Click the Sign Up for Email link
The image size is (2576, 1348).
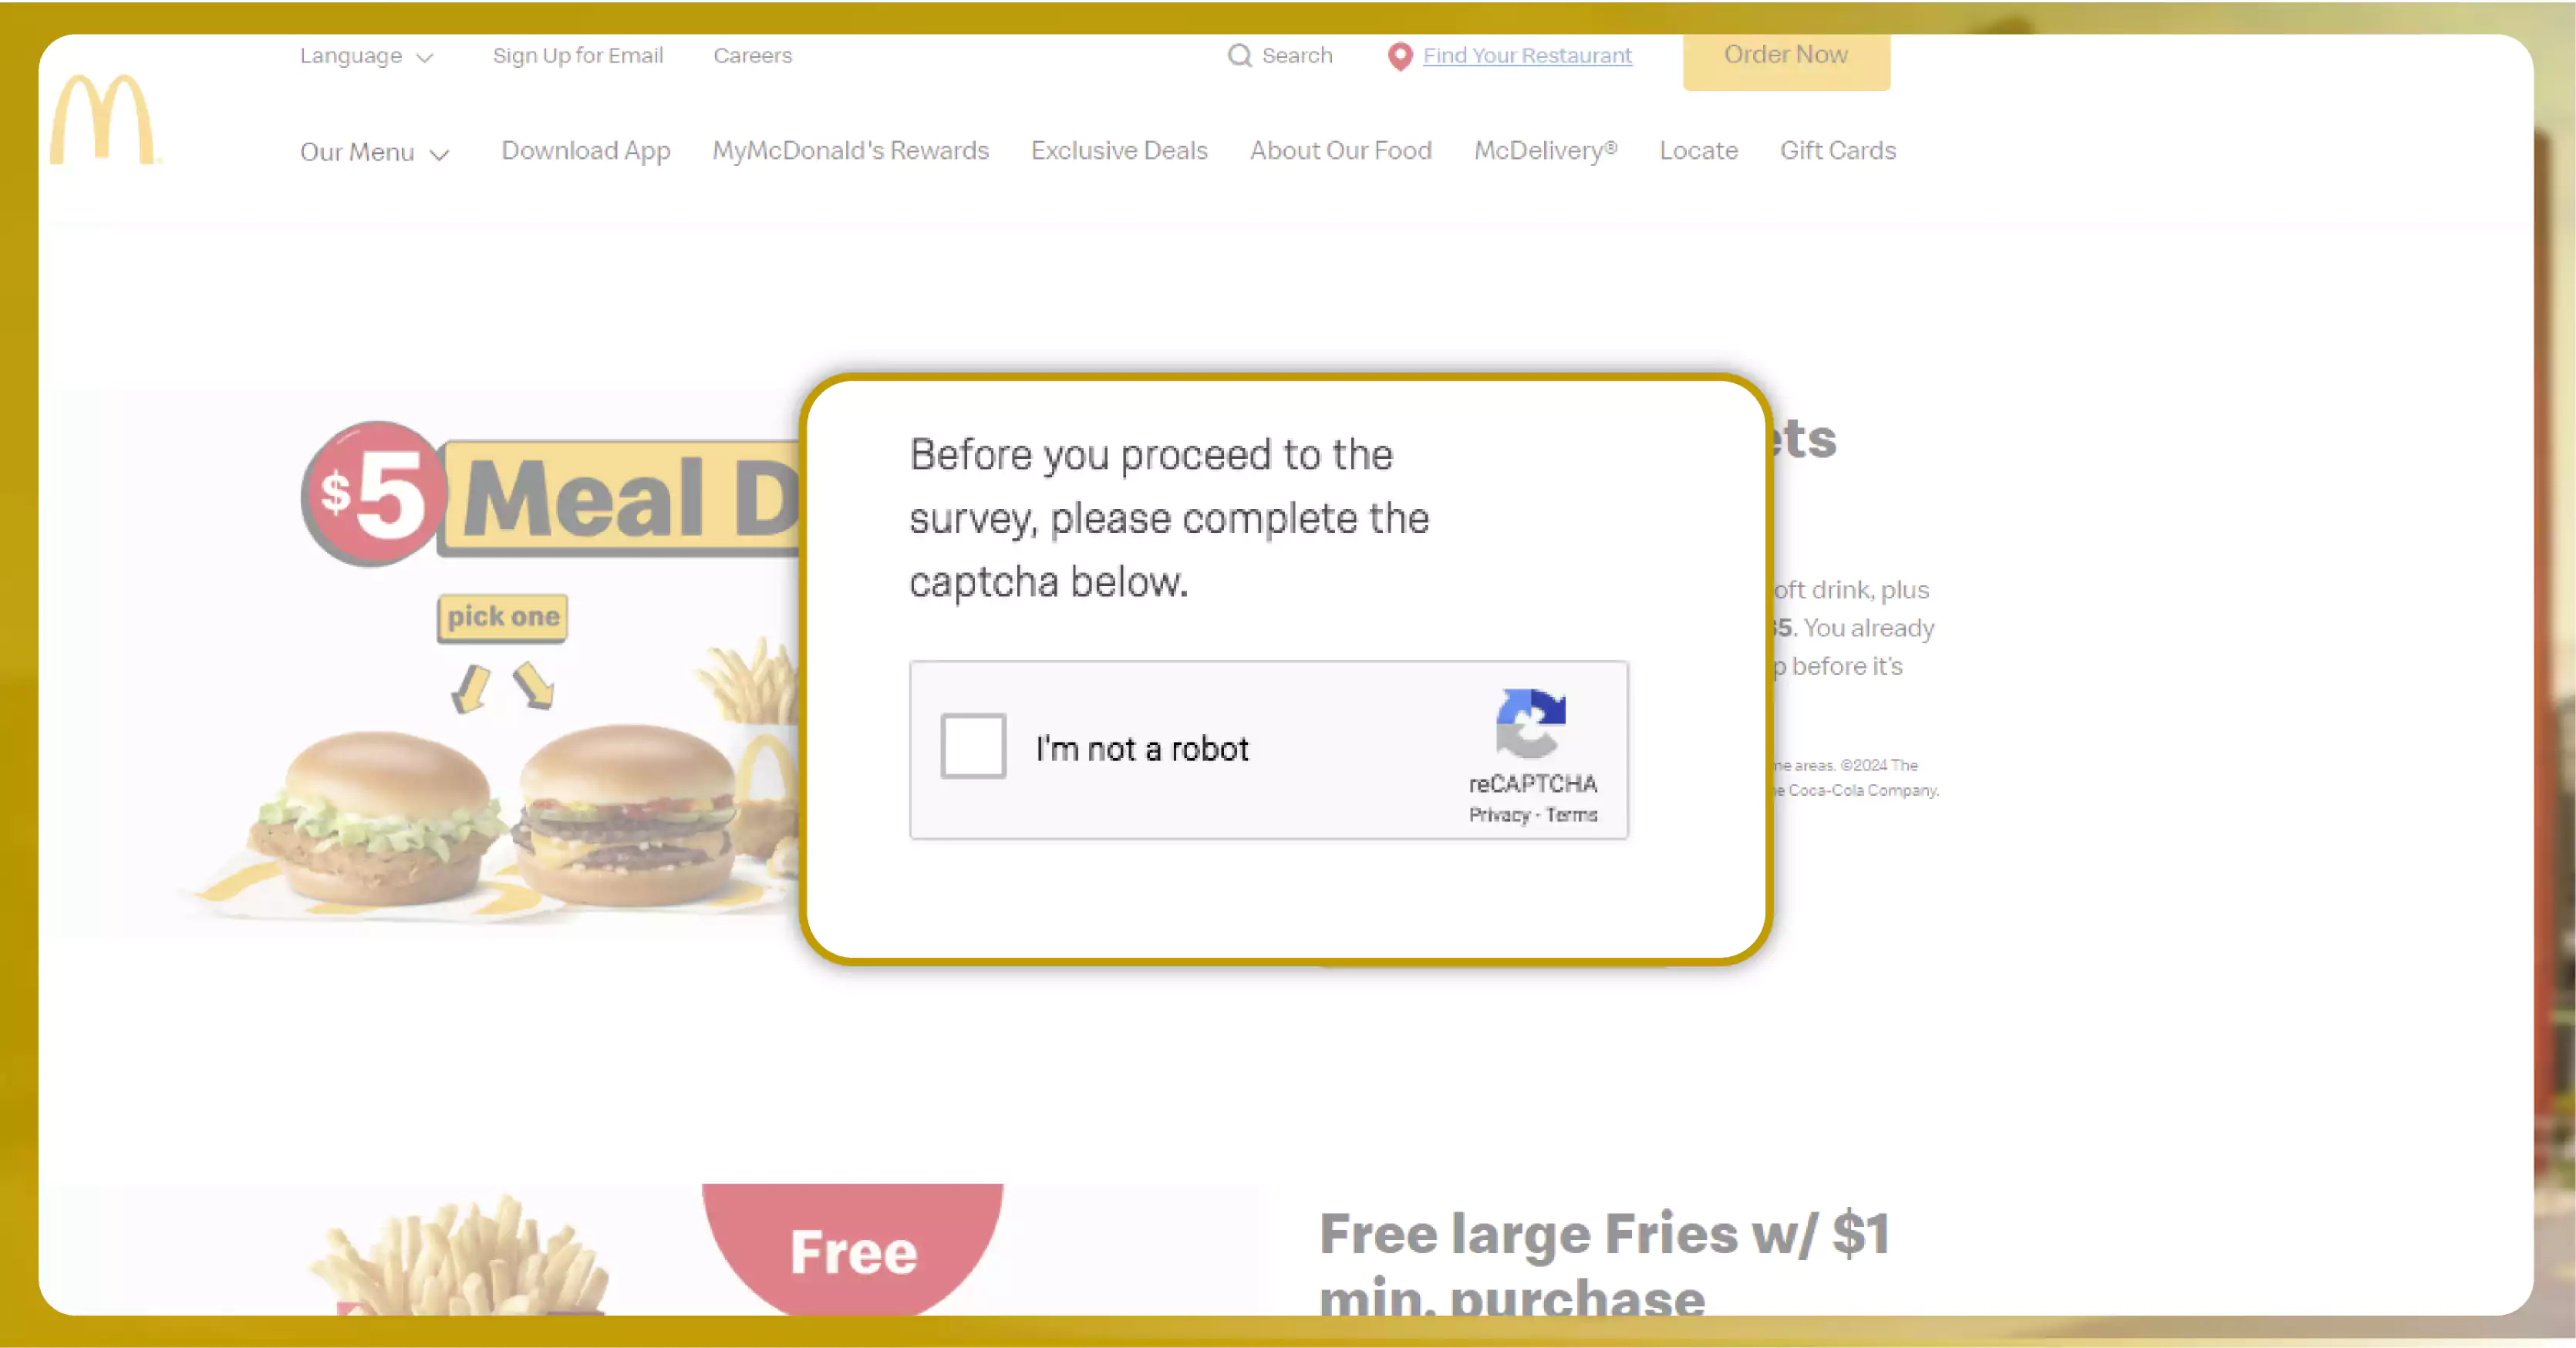[578, 55]
